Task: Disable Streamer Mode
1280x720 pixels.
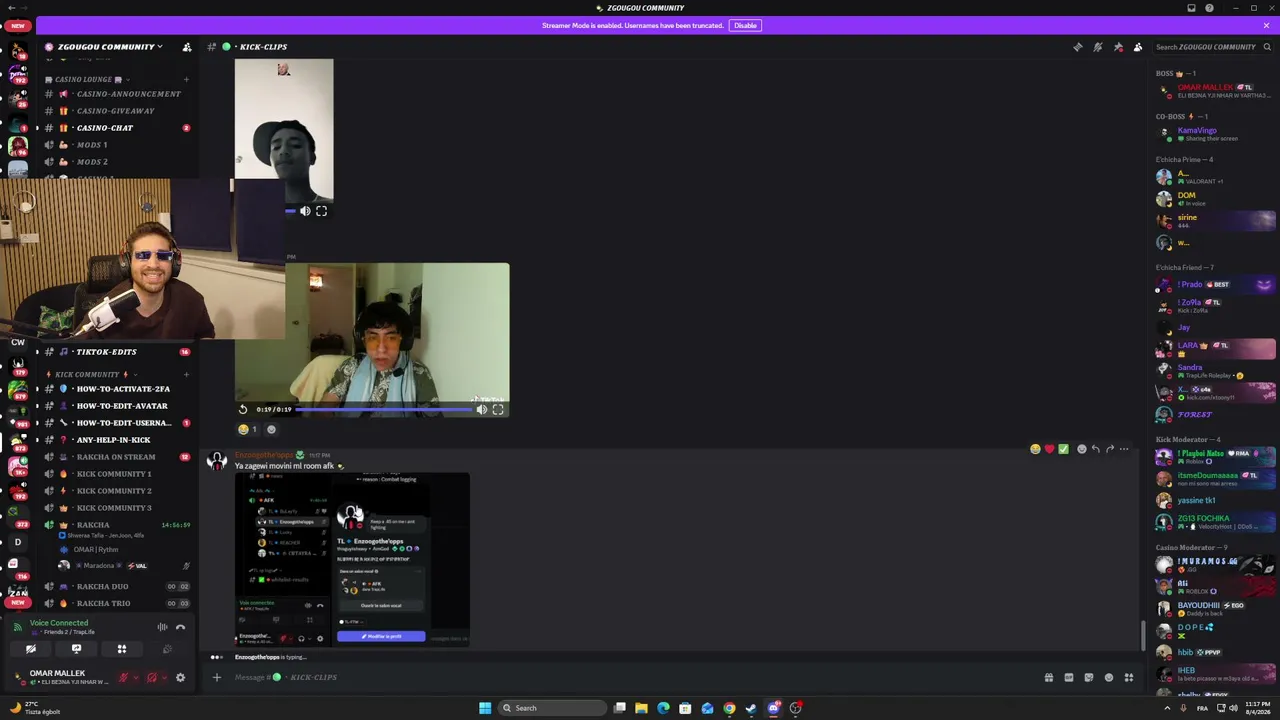Action: tap(745, 25)
